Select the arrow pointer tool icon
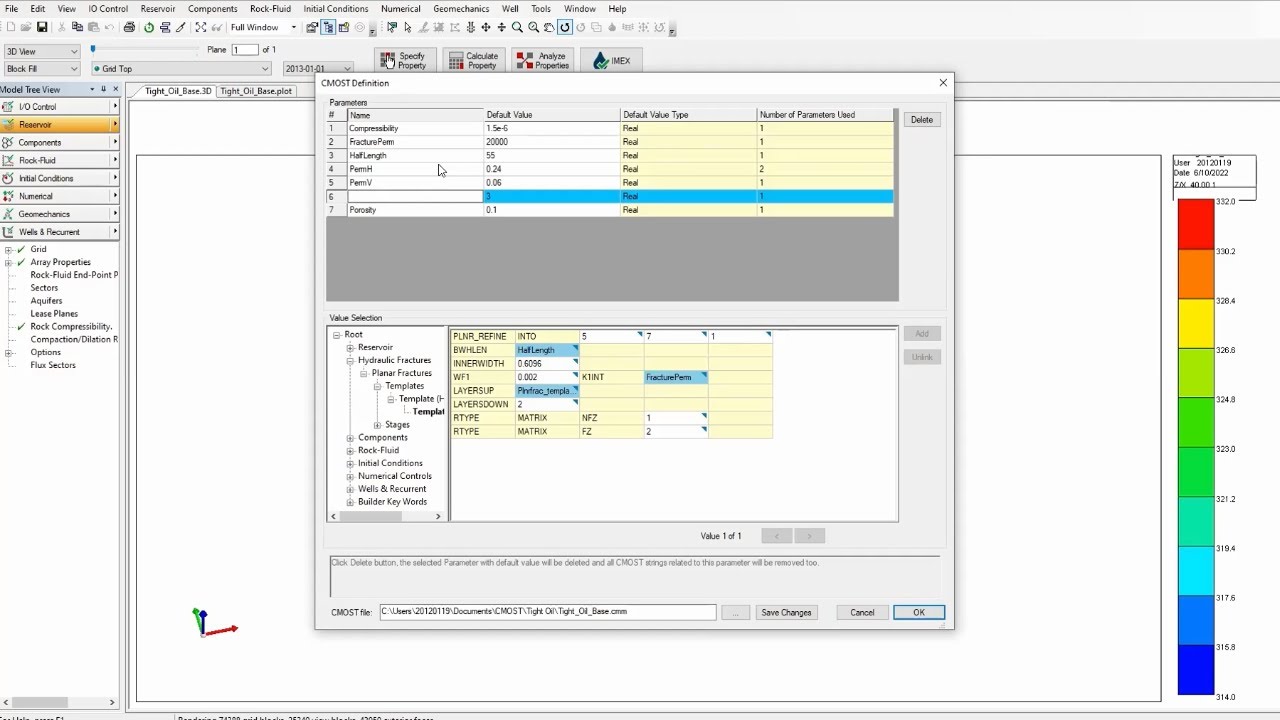 click(408, 27)
